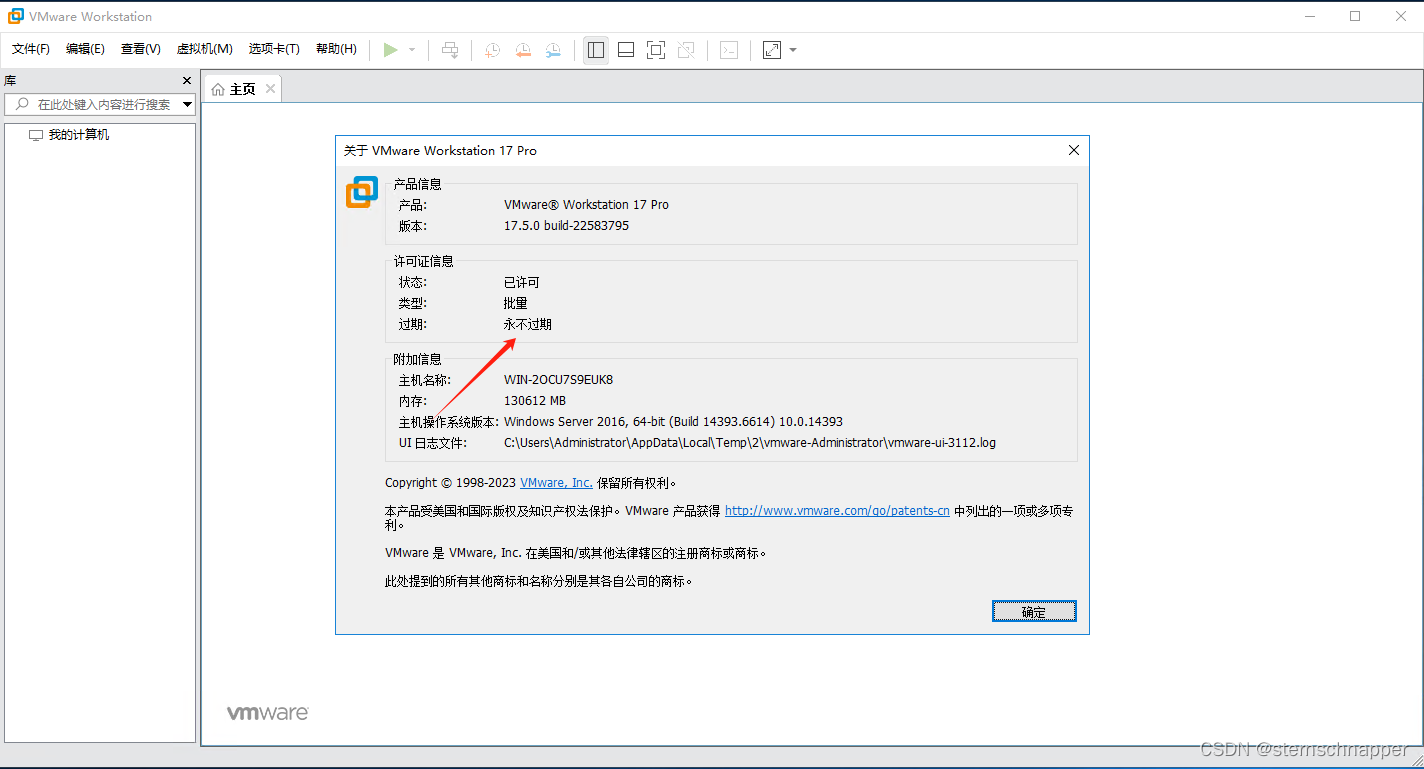This screenshot has height=769, width=1424.
Task: Close the VMware Workstation main window
Action: click(x=1400, y=16)
